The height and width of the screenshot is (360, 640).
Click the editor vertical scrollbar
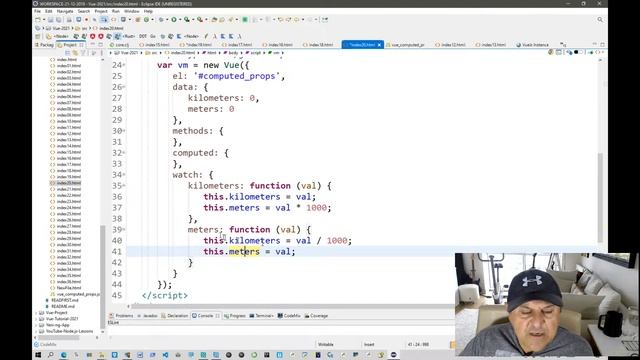[600, 198]
